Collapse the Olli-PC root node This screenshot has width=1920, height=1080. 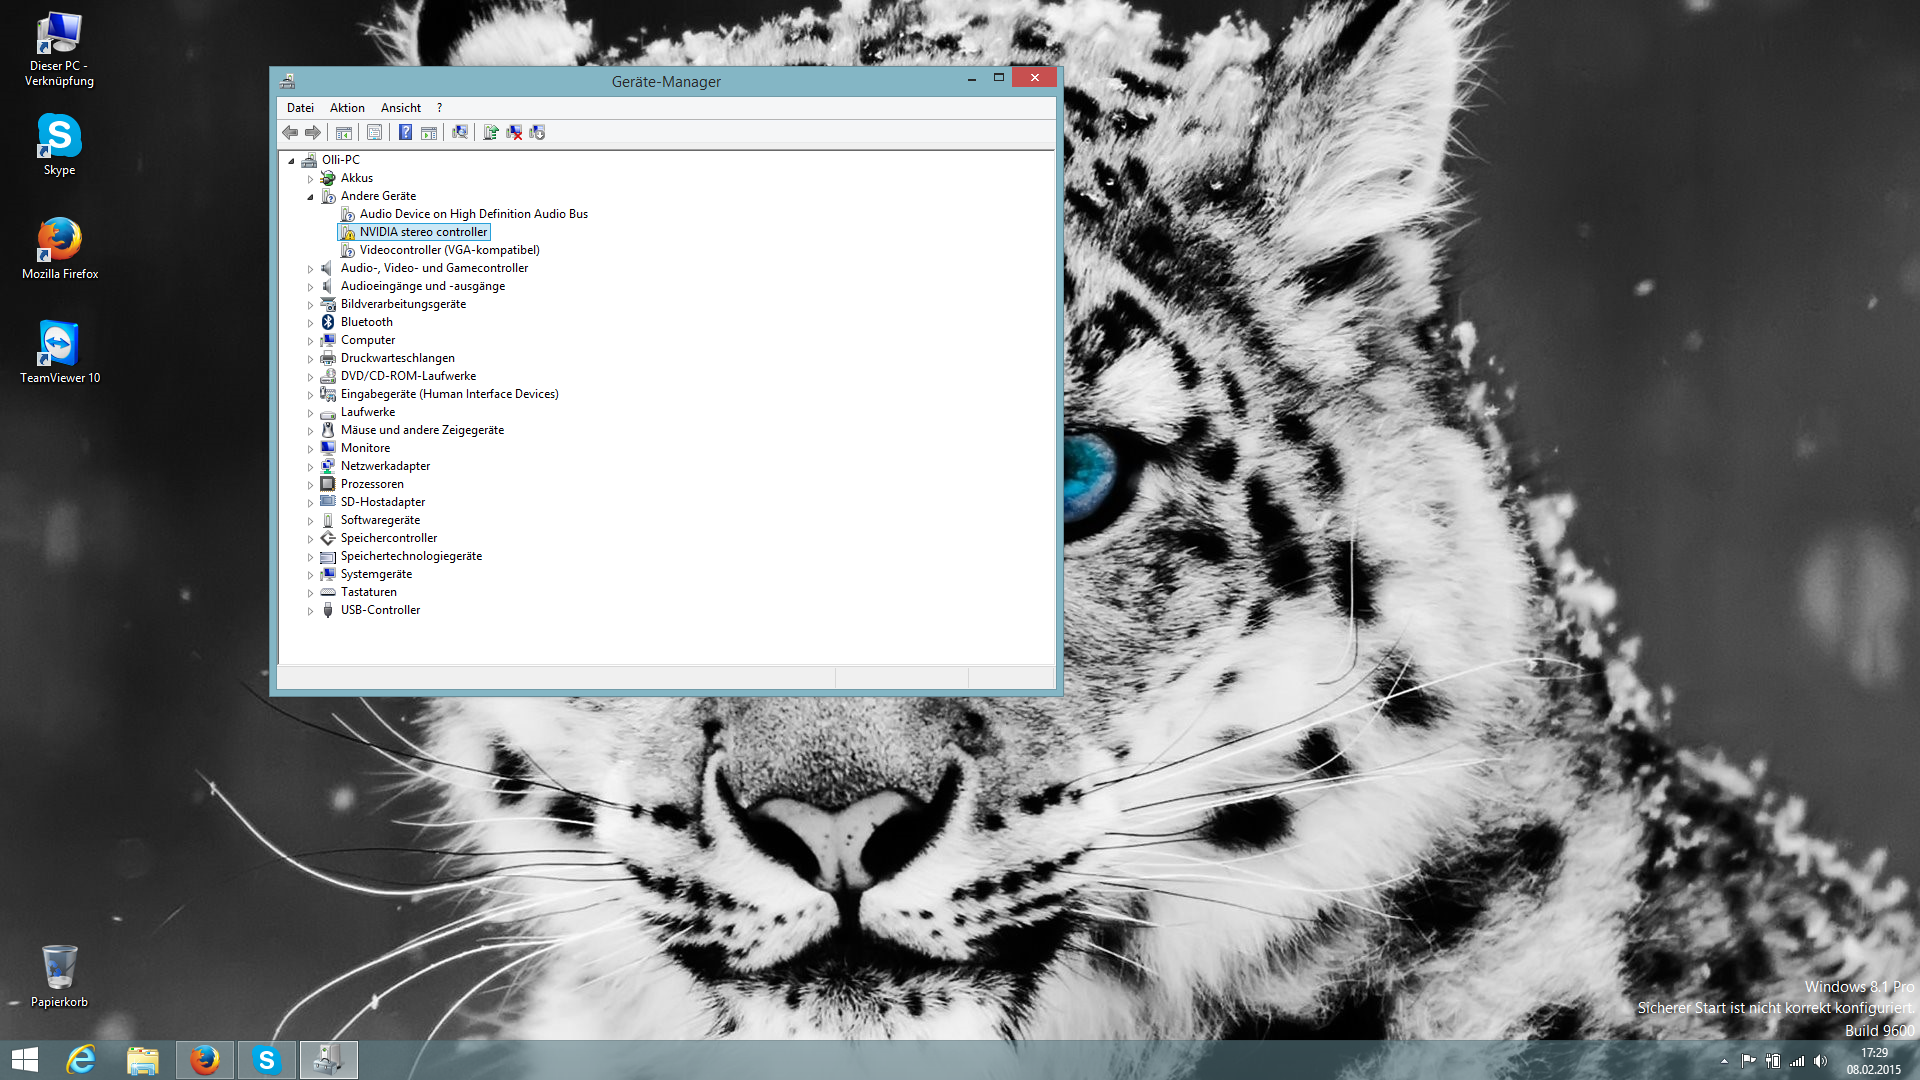pyautogui.click(x=292, y=161)
